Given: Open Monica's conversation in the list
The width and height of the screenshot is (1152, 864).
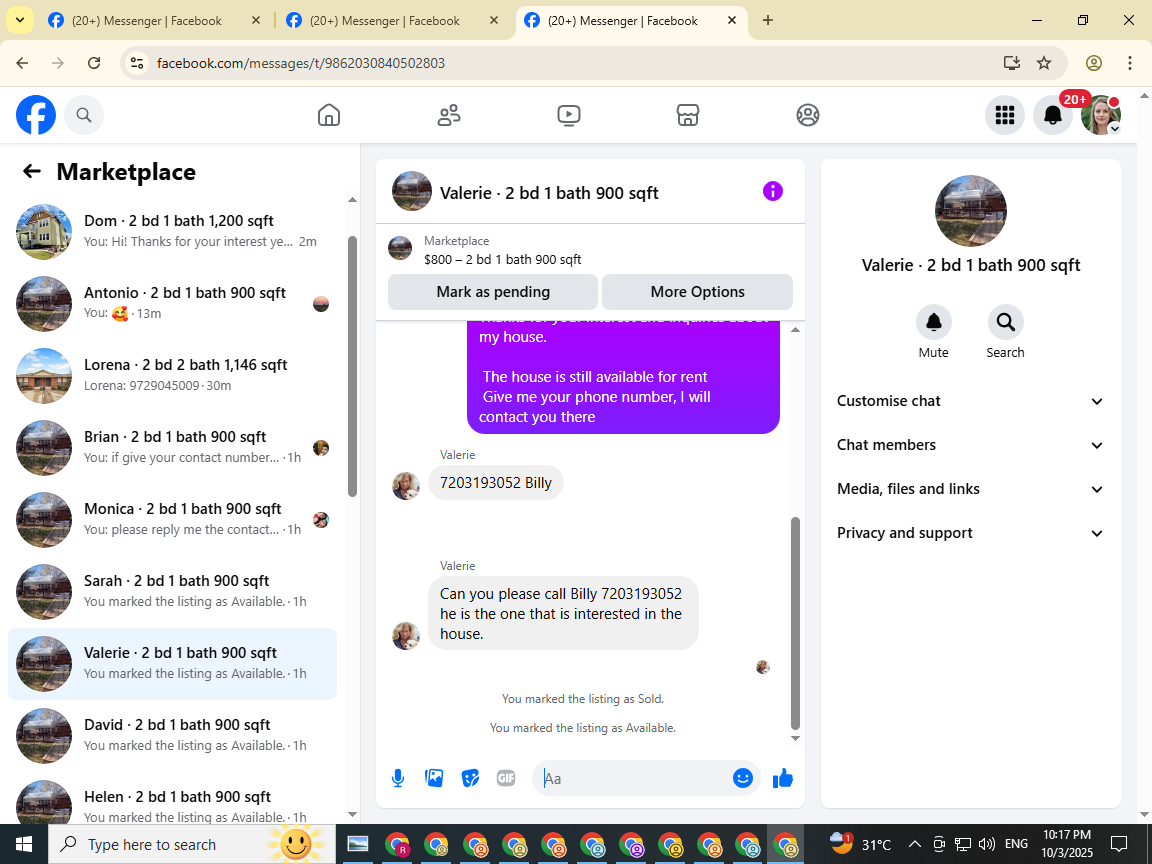Looking at the screenshot, I should click(173, 519).
